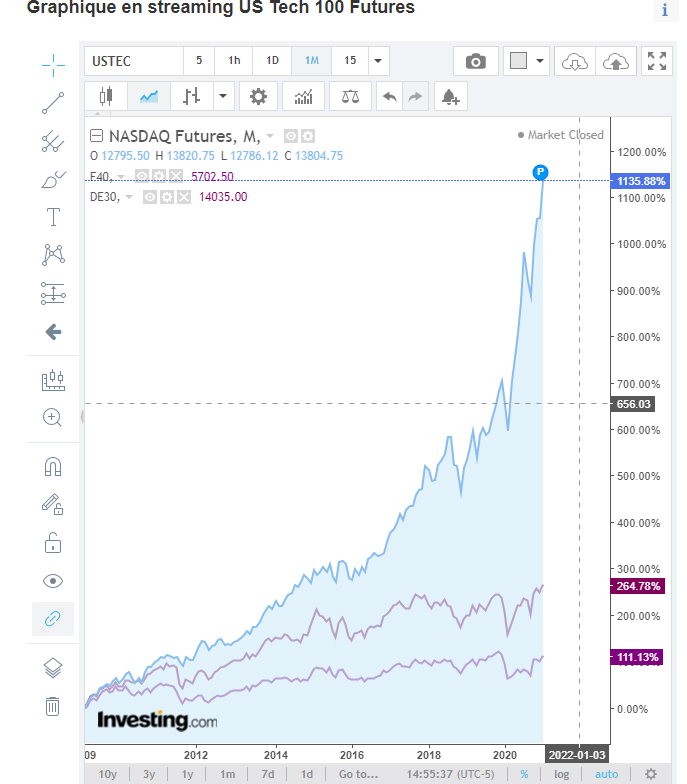Take a chart snapshot with camera icon
The height and width of the screenshot is (784, 687).
tap(476, 61)
